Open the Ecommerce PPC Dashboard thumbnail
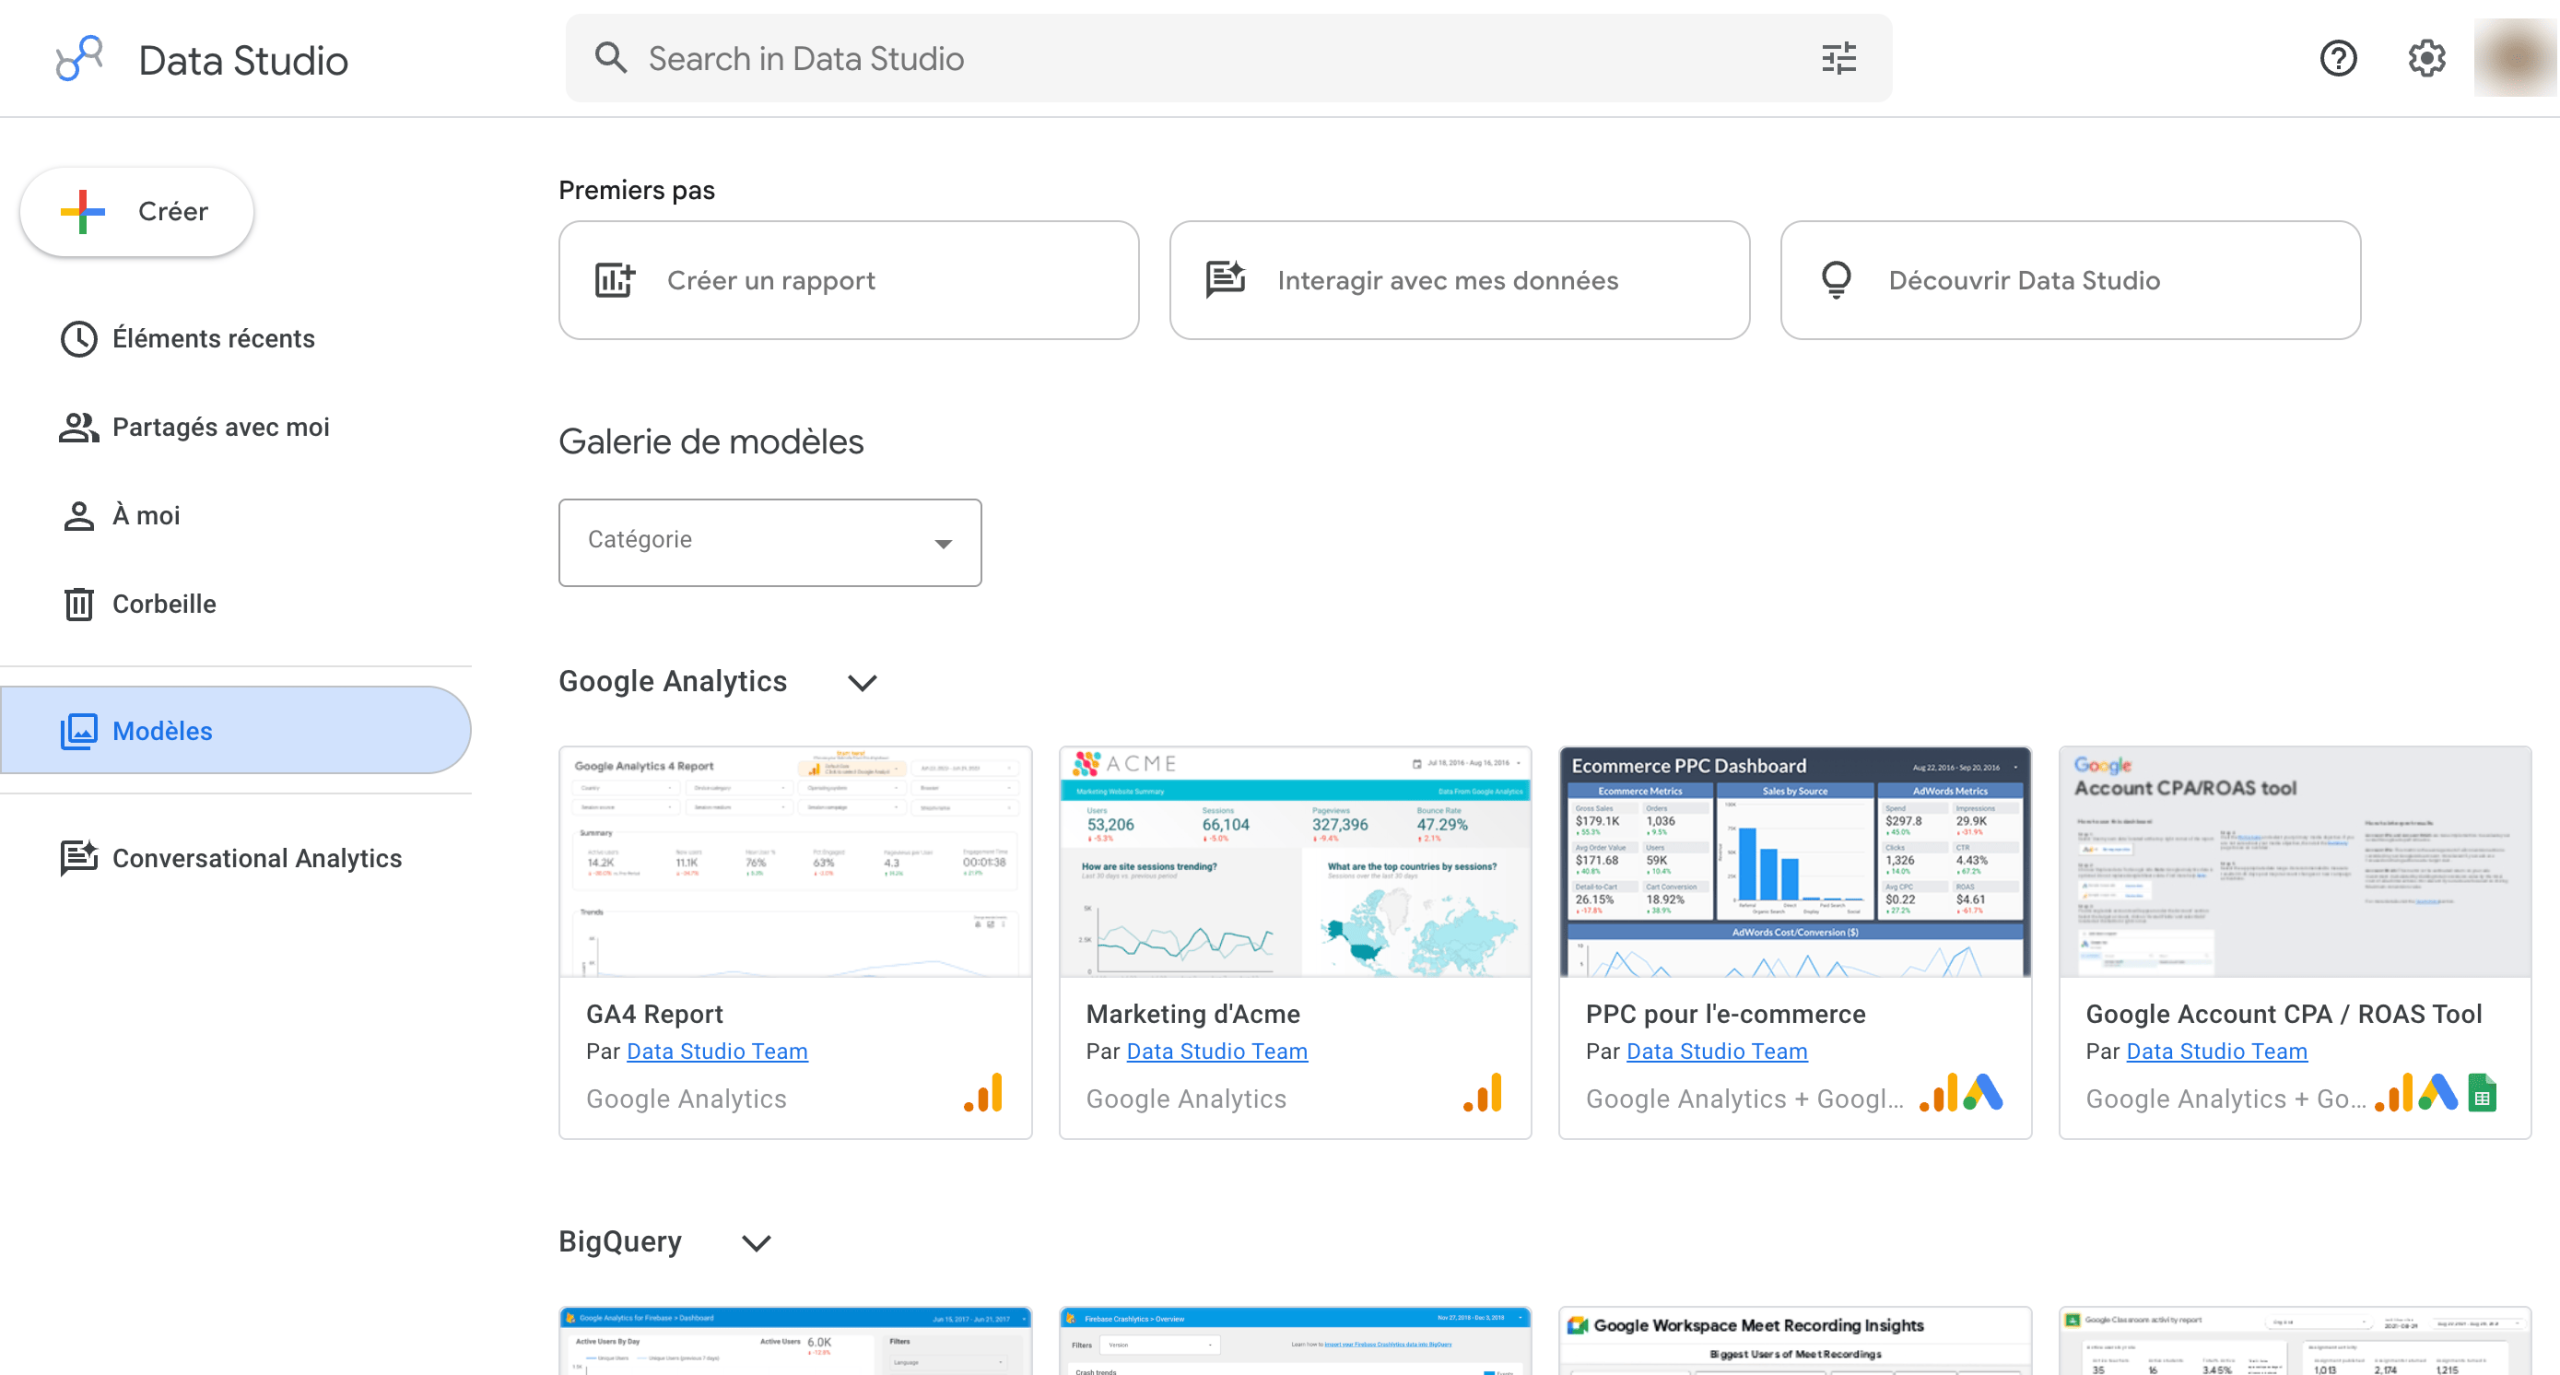 click(1795, 862)
